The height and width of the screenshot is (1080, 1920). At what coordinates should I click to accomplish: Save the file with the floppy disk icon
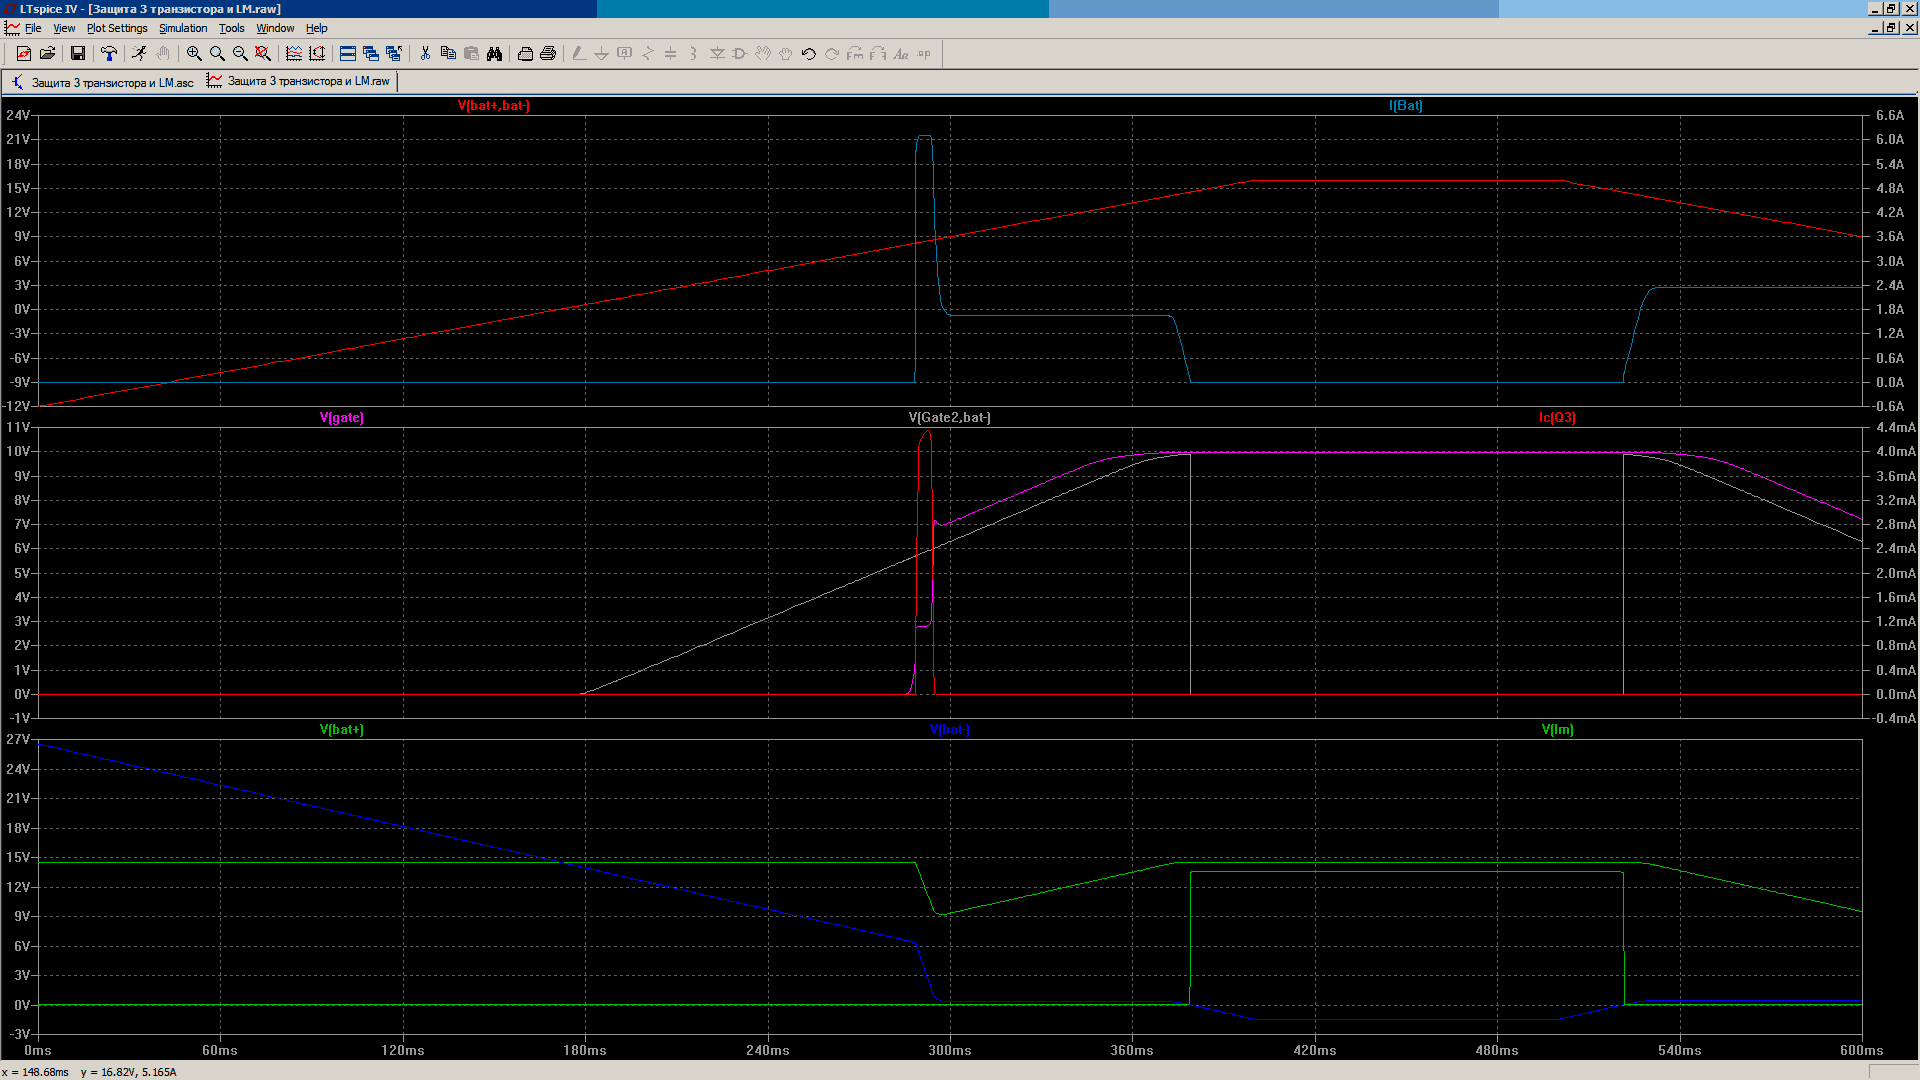click(x=77, y=54)
